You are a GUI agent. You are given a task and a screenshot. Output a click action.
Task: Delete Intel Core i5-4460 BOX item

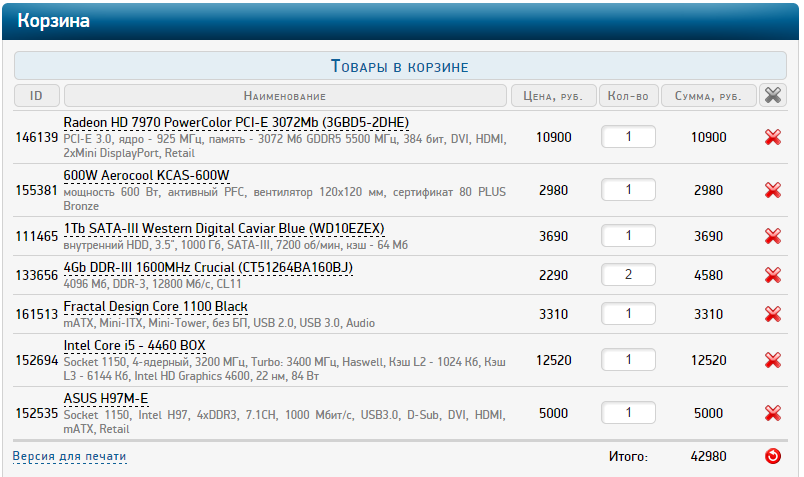click(x=772, y=360)
